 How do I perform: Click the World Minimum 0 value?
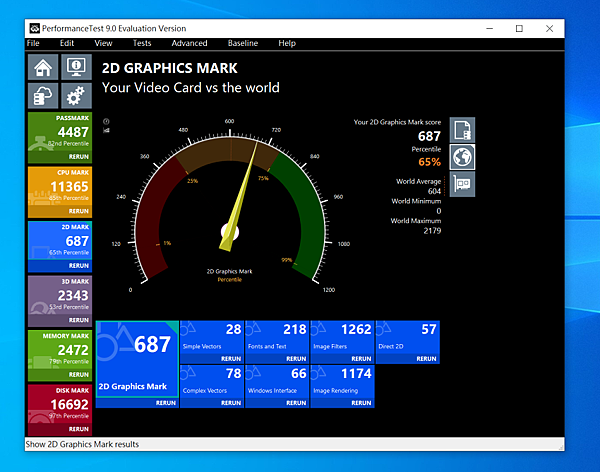439,211
